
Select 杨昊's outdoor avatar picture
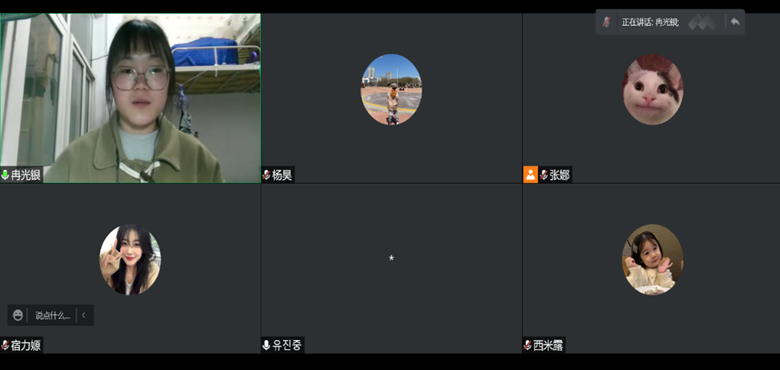[391, 90]
